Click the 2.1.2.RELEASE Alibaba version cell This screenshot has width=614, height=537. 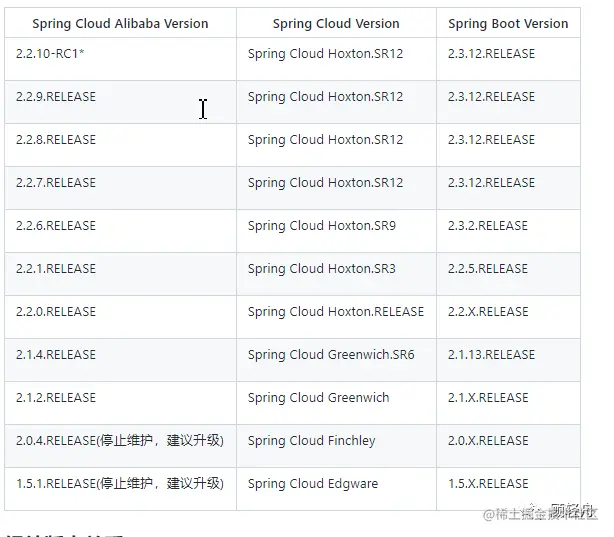[x=120, y=403]
